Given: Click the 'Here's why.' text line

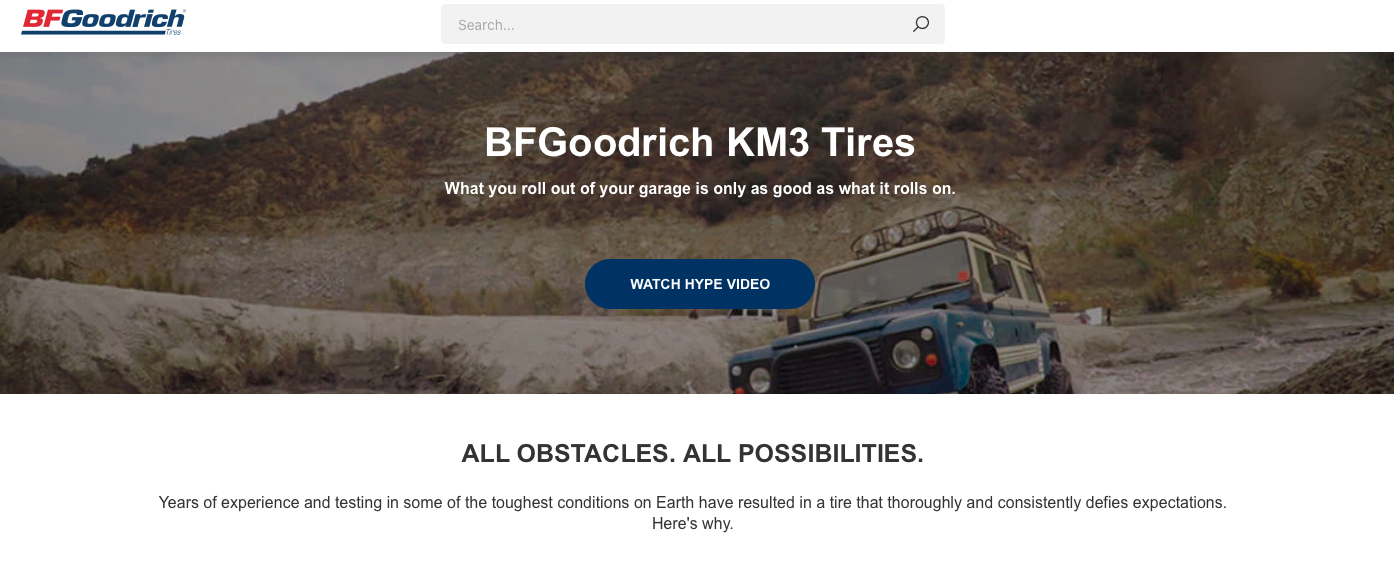Looking at the screenshot, I should coord(692,523).
